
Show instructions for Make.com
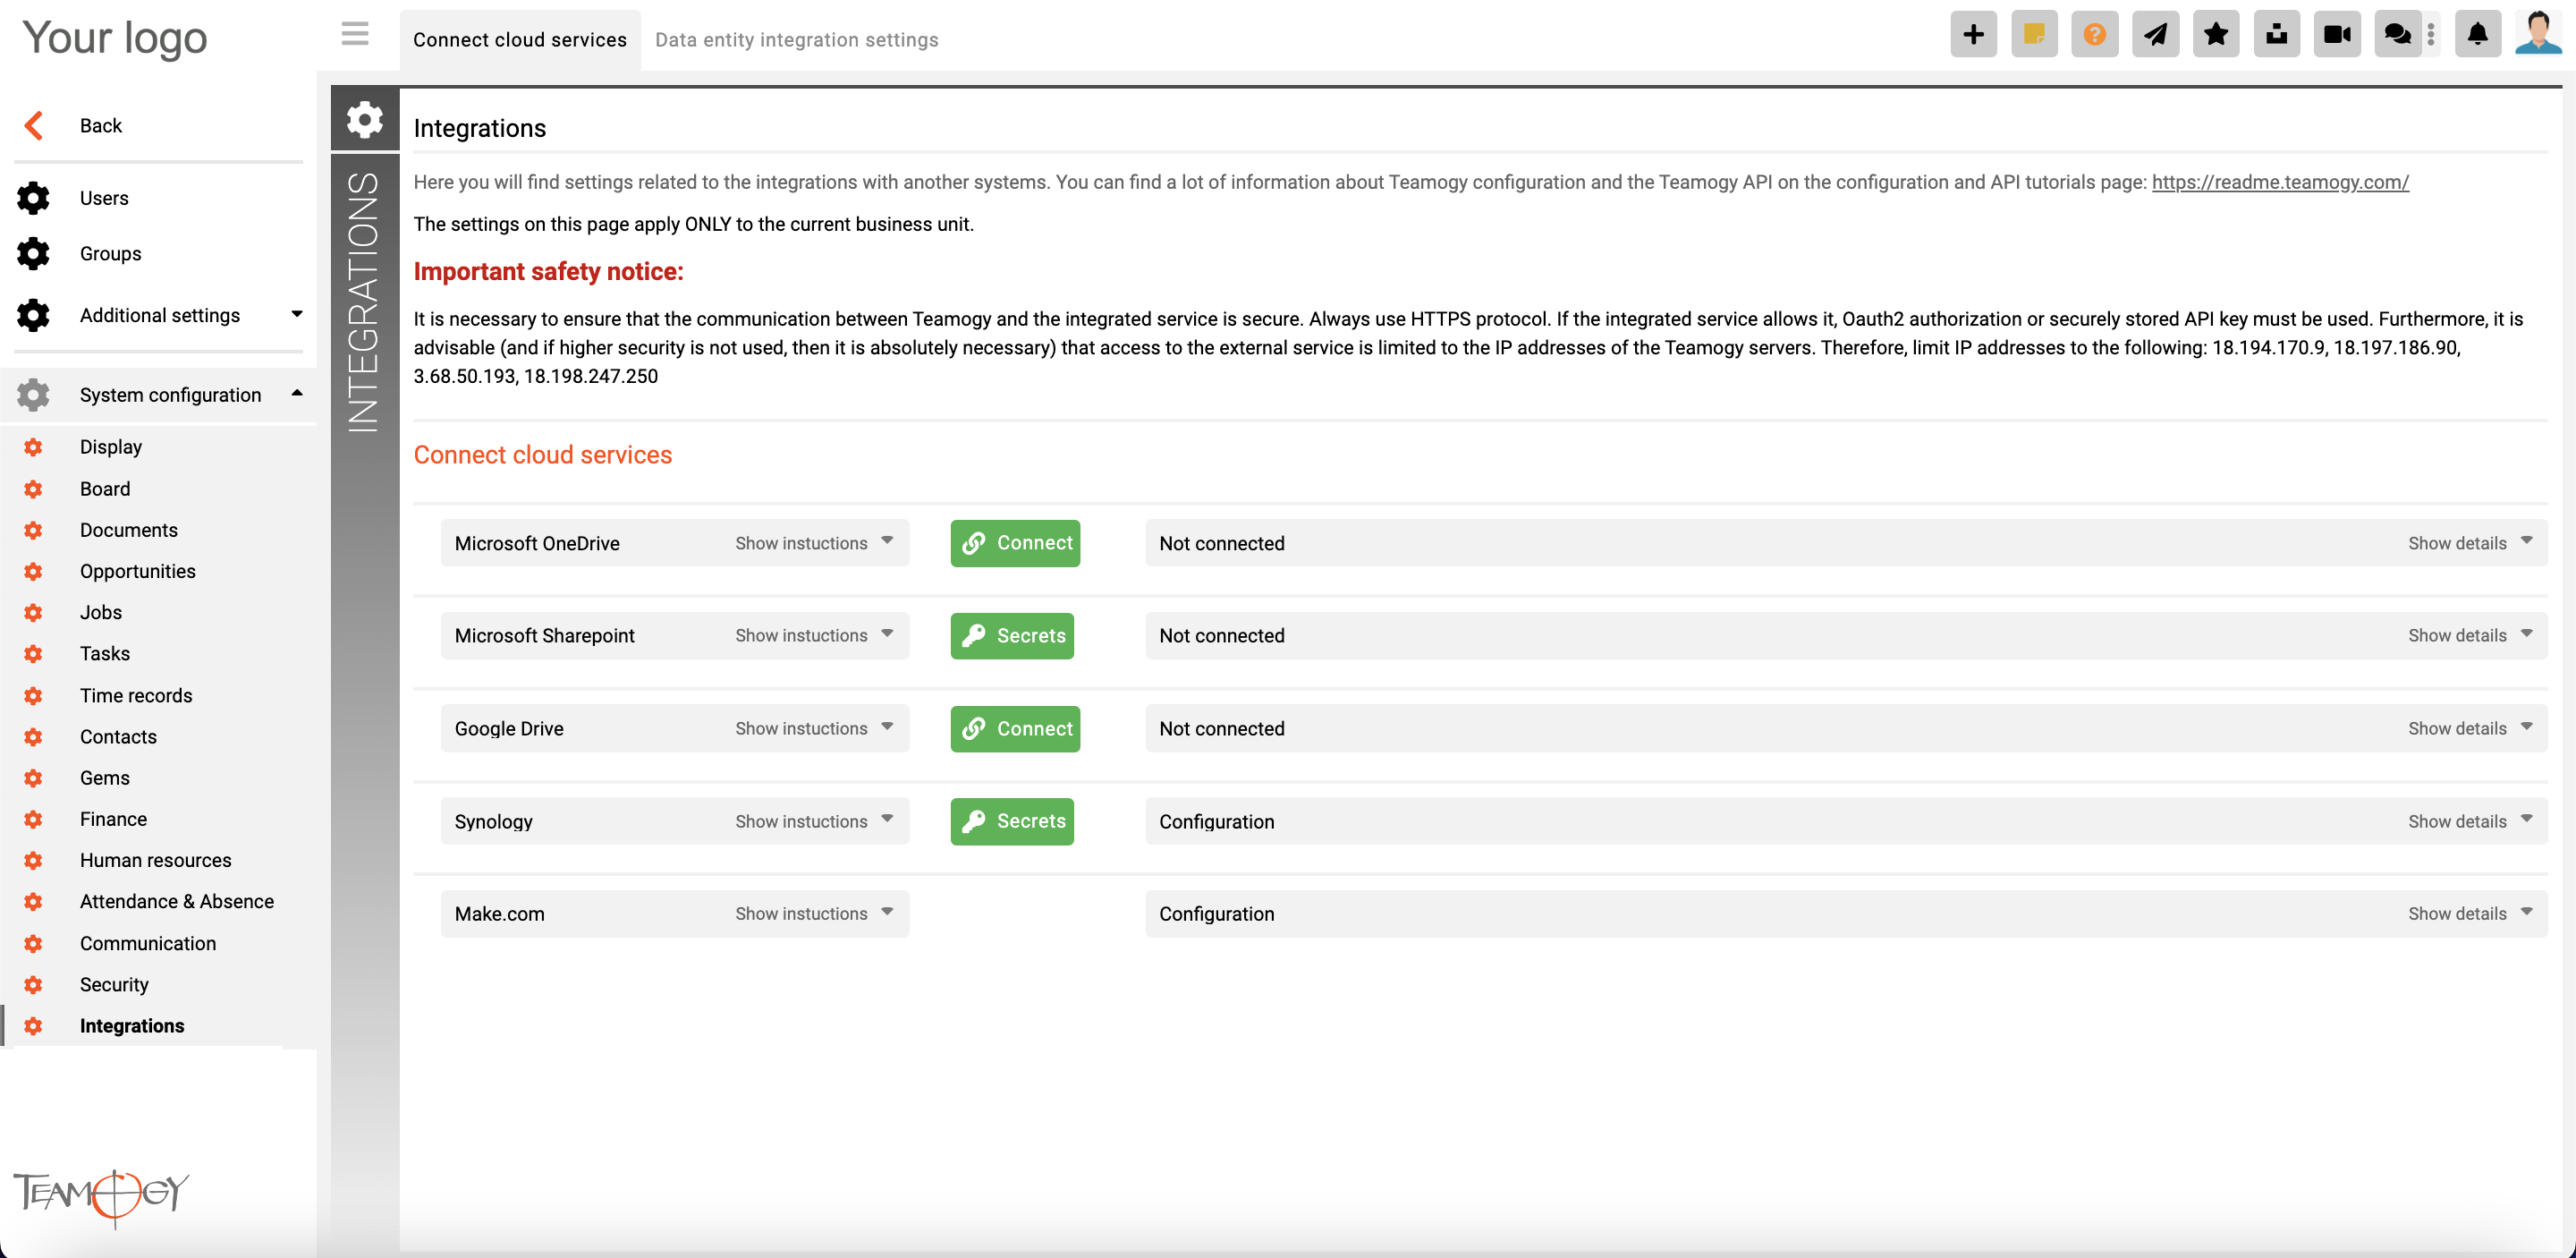814,913
